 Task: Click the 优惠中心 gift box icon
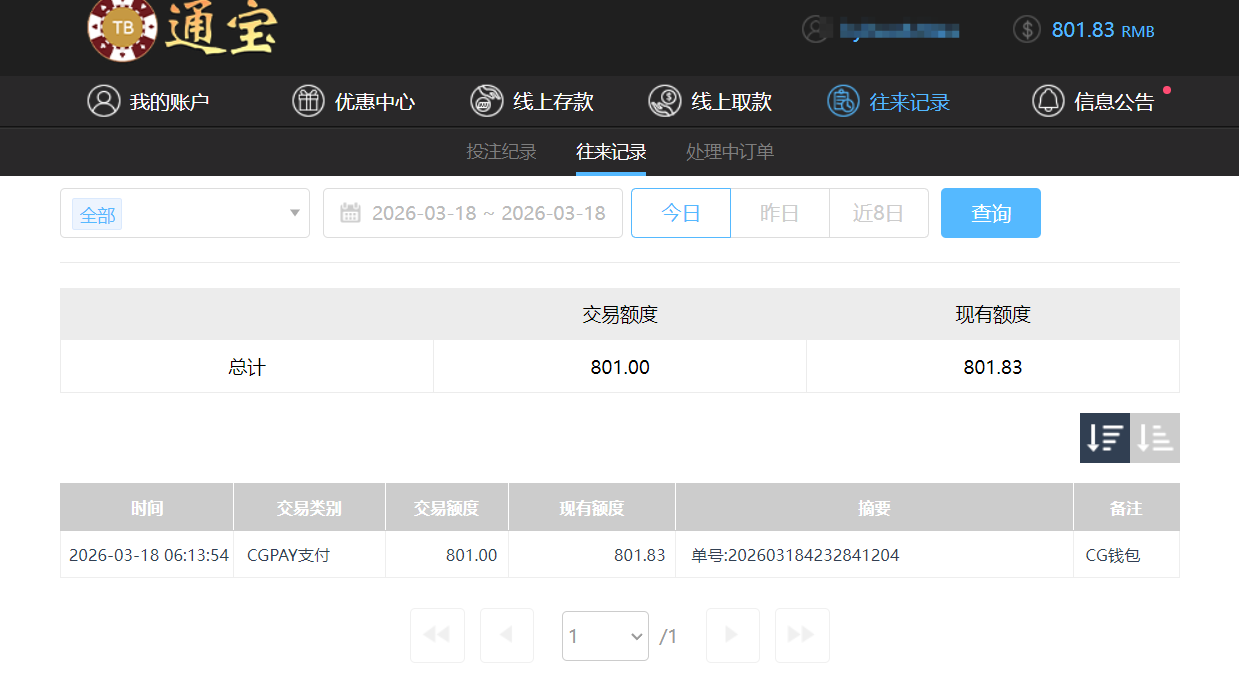coord(308,100)
